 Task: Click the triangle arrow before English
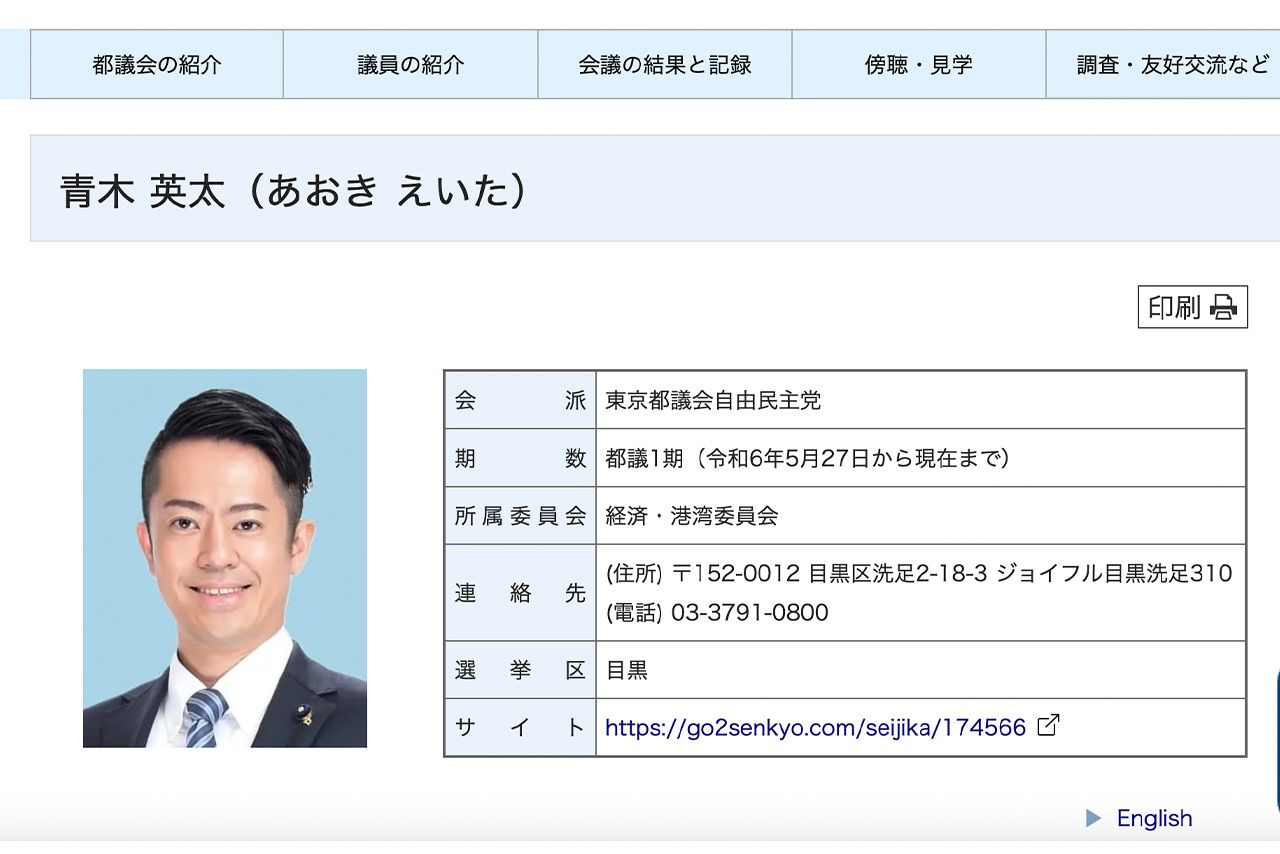point(1093,818)
